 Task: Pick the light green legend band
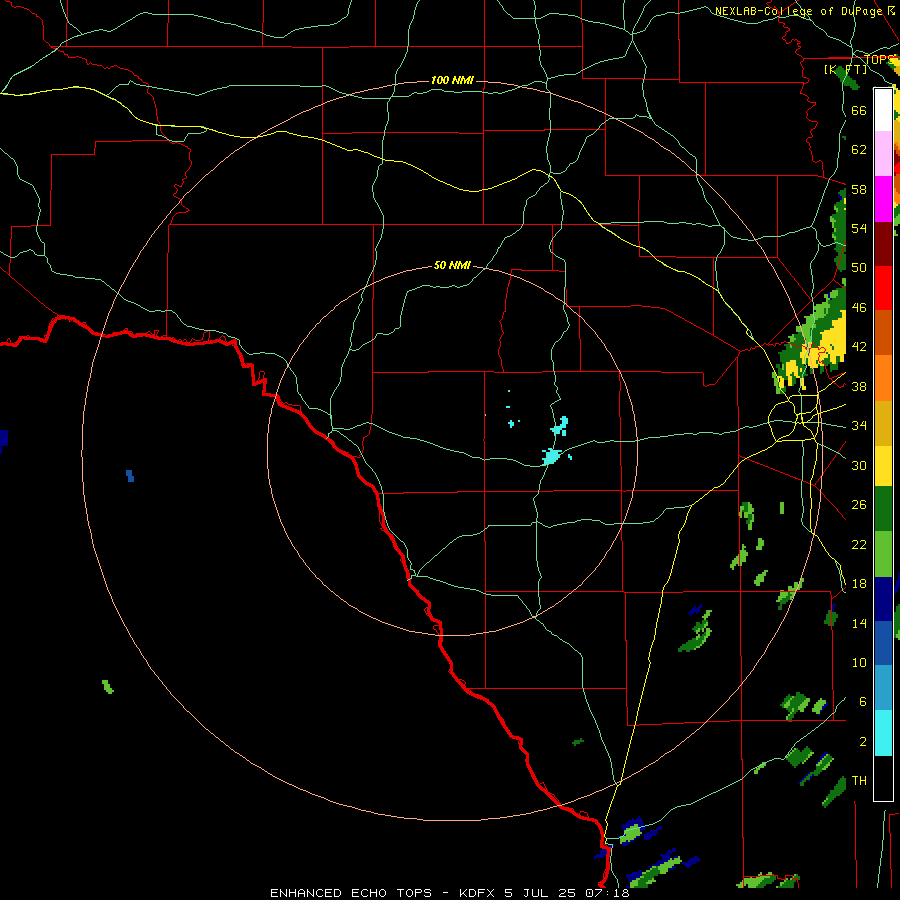tap(883, 554)
